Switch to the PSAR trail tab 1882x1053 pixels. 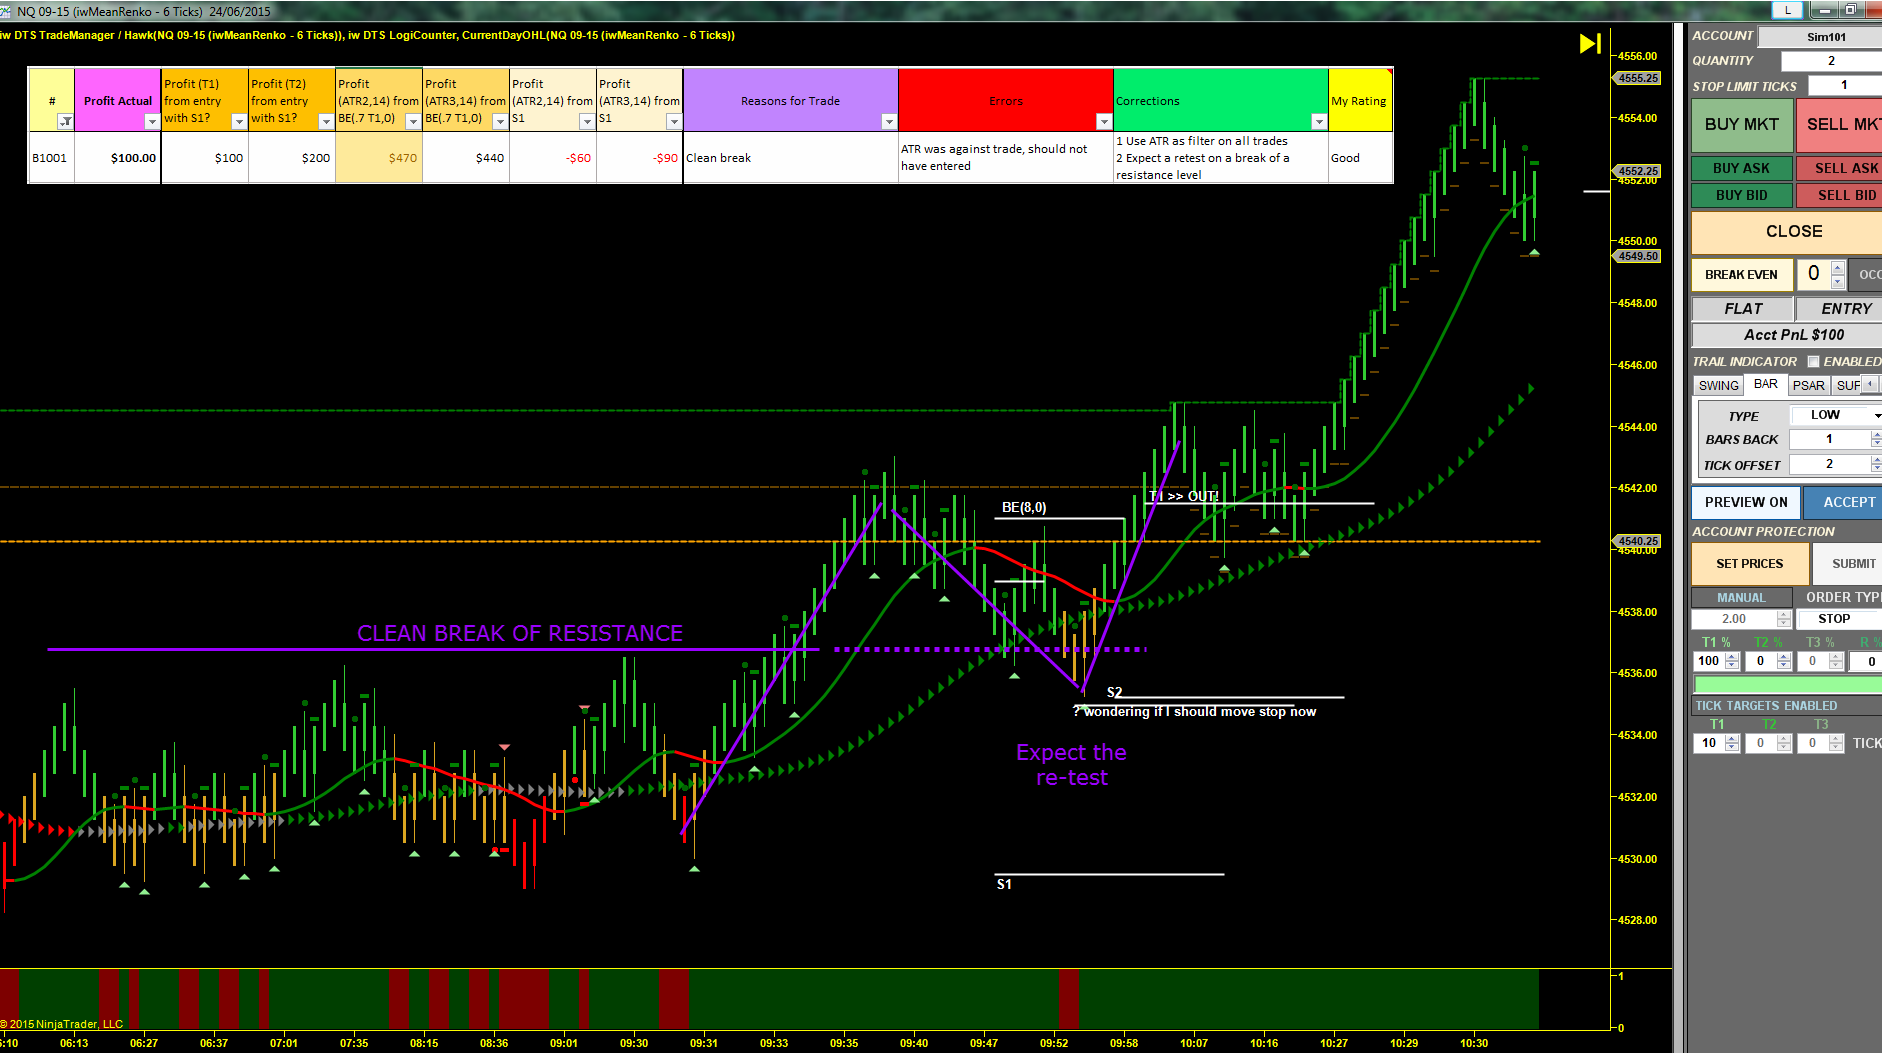pyautogui.click(x=1808, y=386)
